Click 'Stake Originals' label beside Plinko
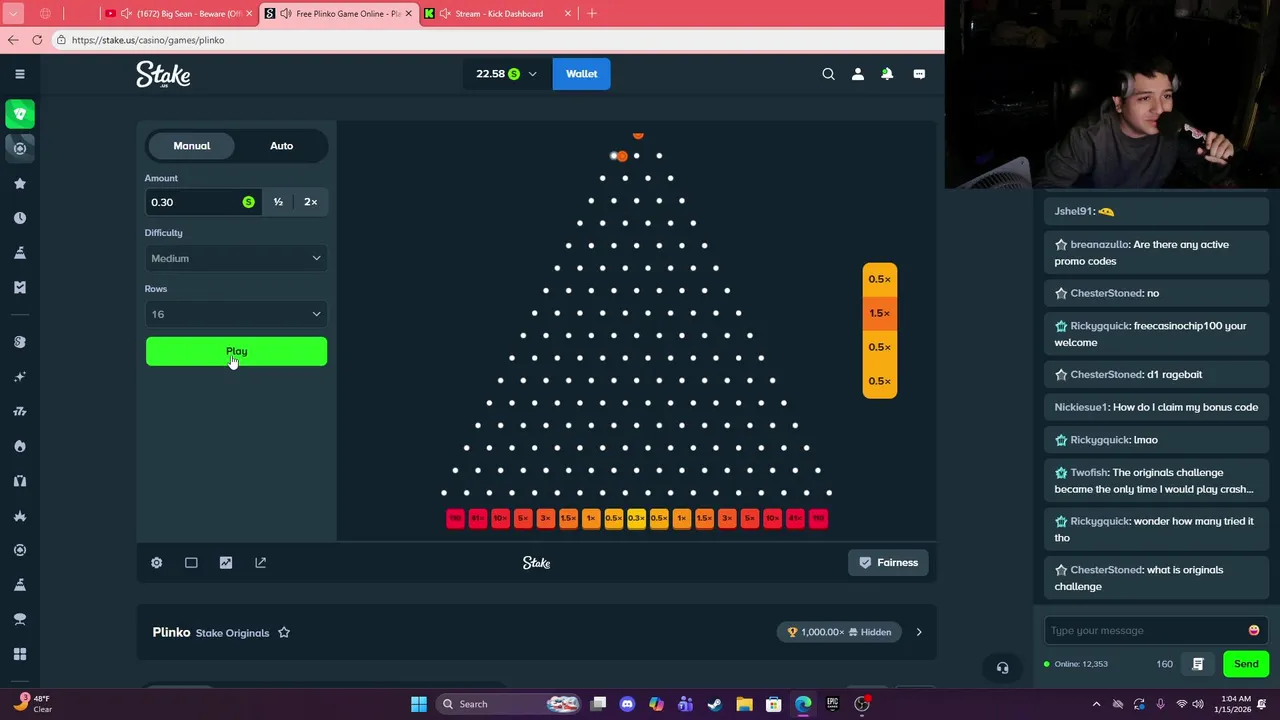This screenshot has width=1280, height=720. 232,633
